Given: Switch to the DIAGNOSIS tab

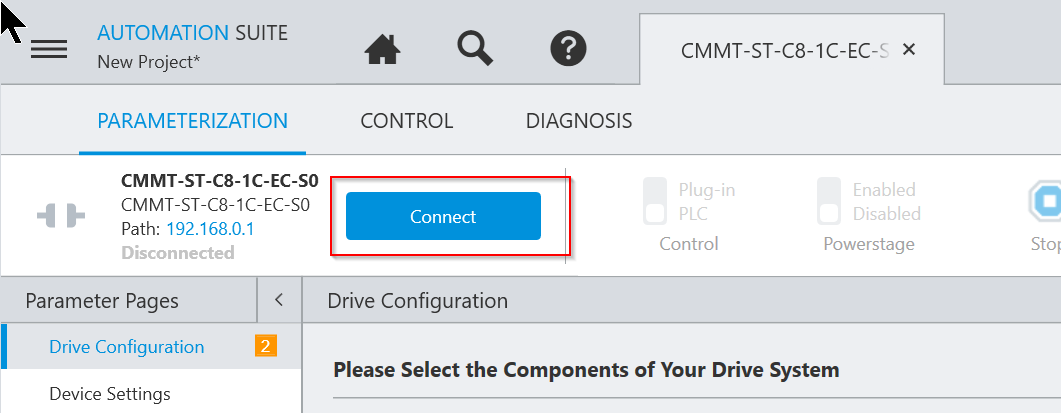Looking at the screenshot, I should tap(579, 121).
